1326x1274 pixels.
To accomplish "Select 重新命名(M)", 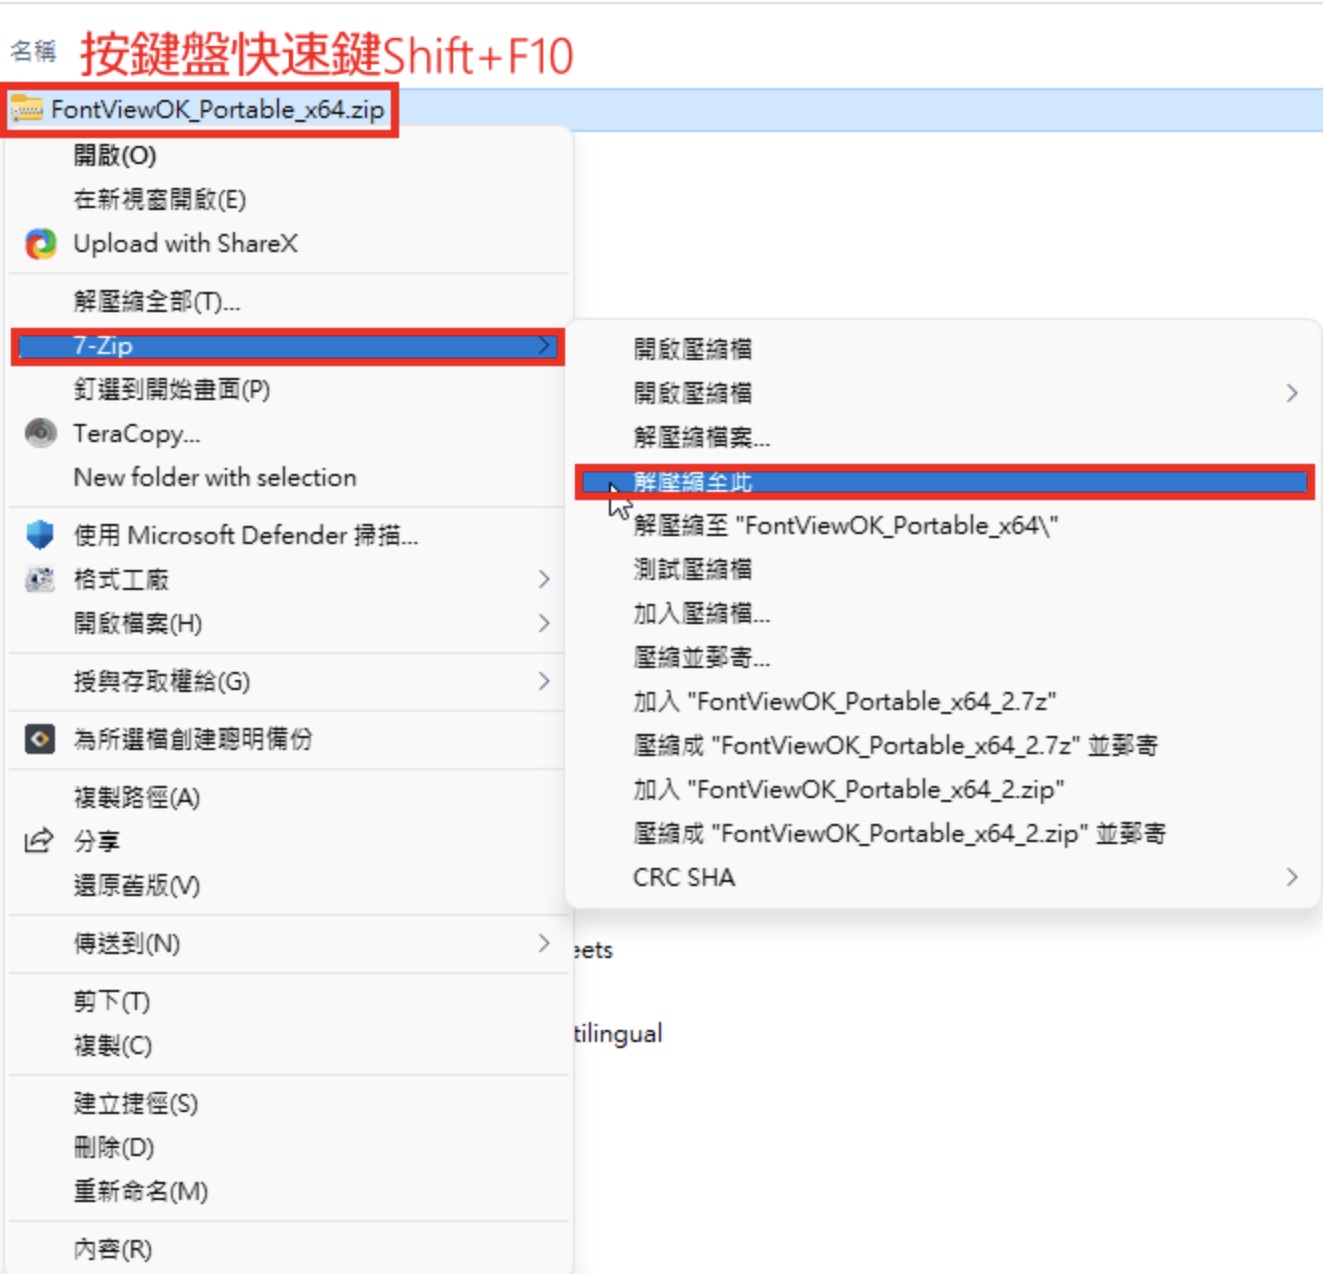I will 289,1192.
